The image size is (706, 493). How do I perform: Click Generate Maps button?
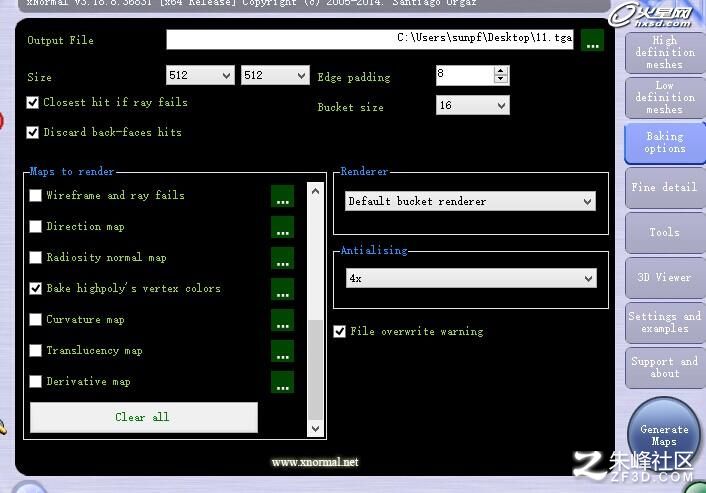click(x=664, y=434)
